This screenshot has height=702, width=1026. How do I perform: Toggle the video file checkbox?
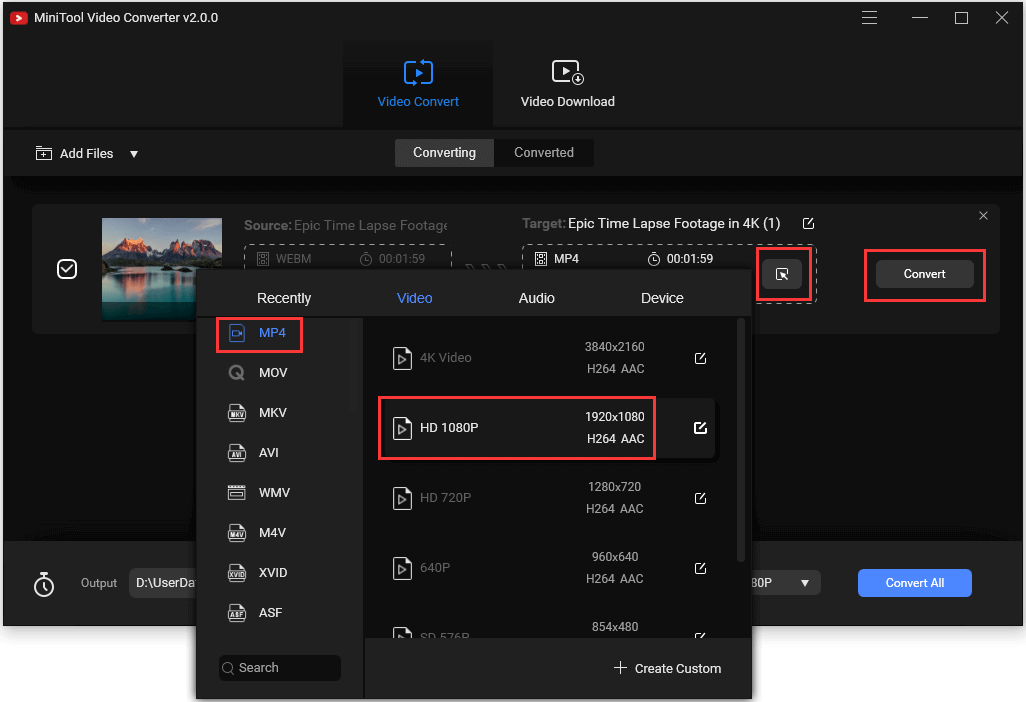pos(67,269)
